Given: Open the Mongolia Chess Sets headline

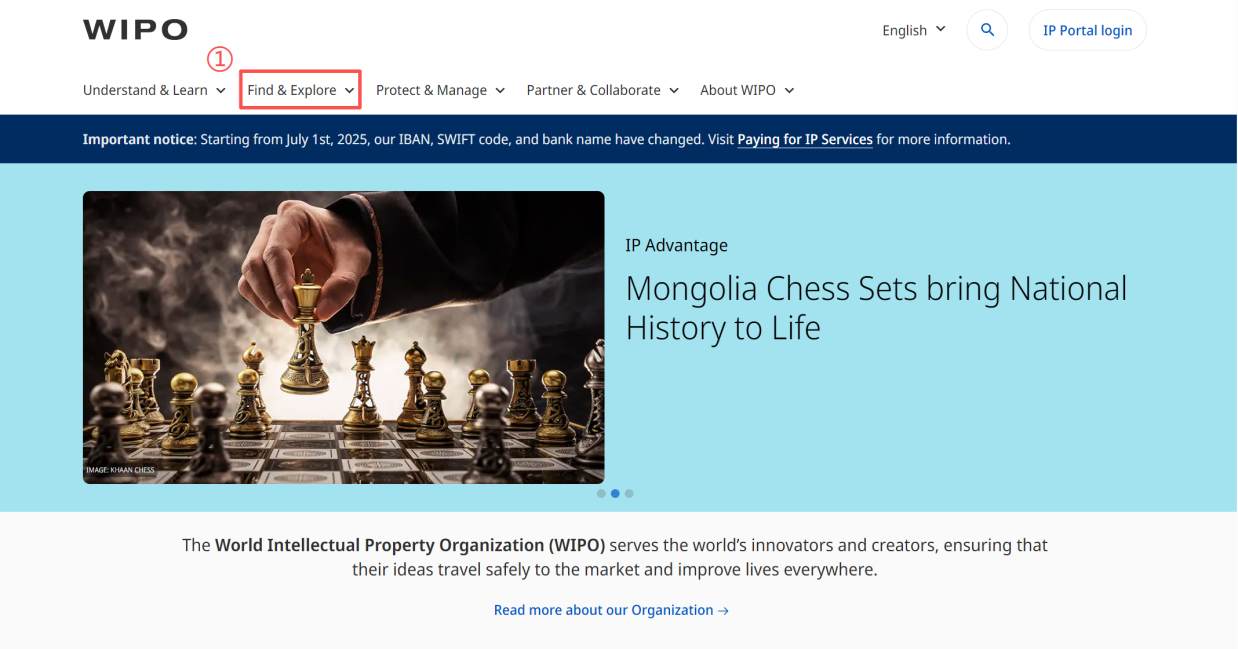Looking at the screenshot, I should click(x=875, y=308).
